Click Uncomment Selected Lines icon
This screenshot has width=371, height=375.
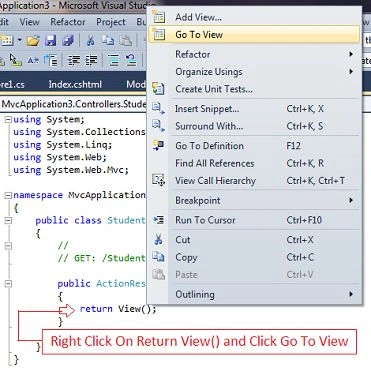pos(131,60)
